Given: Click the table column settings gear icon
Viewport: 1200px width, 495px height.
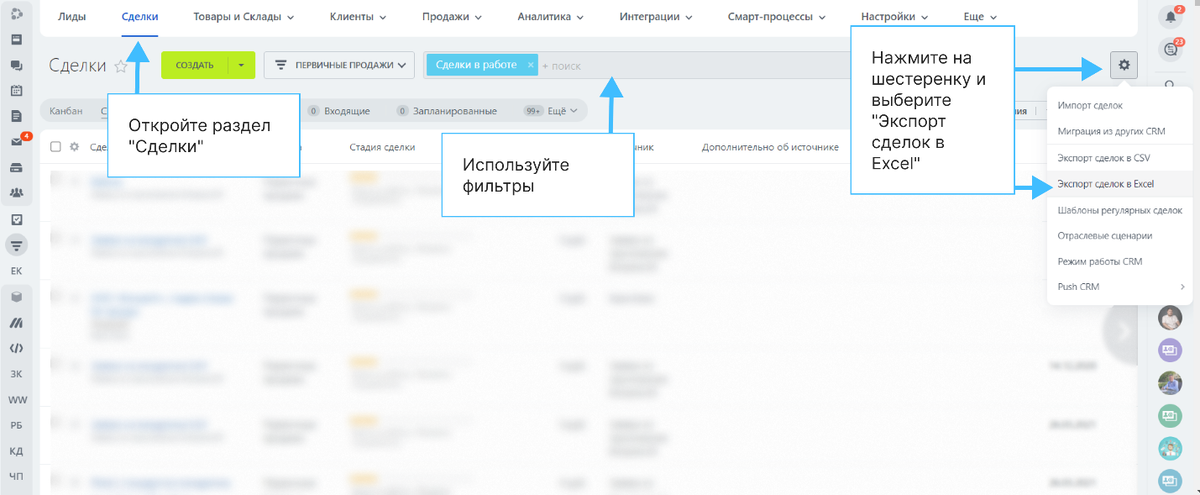Looking at the screenshot, I should [73, 147].
